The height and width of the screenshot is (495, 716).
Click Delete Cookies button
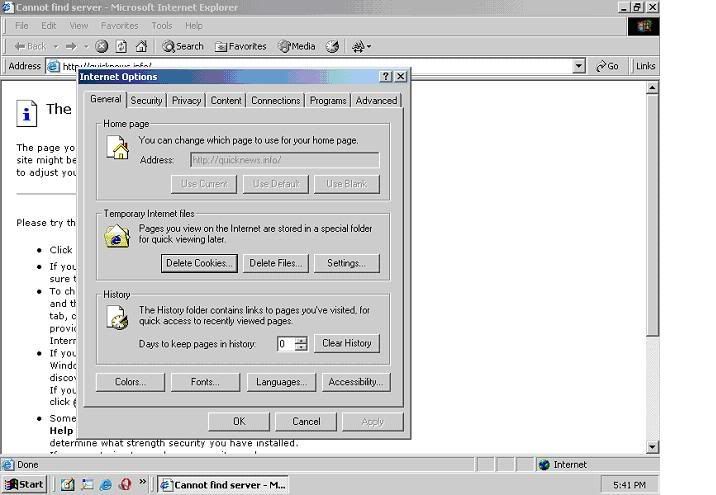point(199,263)
